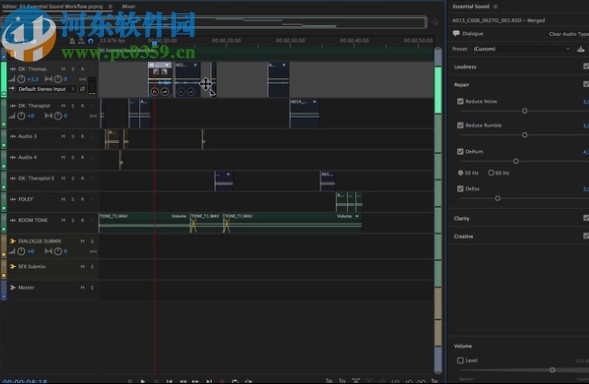Mute the DIALOGUE SUBMIX bus
589x384 pixels.
(82, 241)
